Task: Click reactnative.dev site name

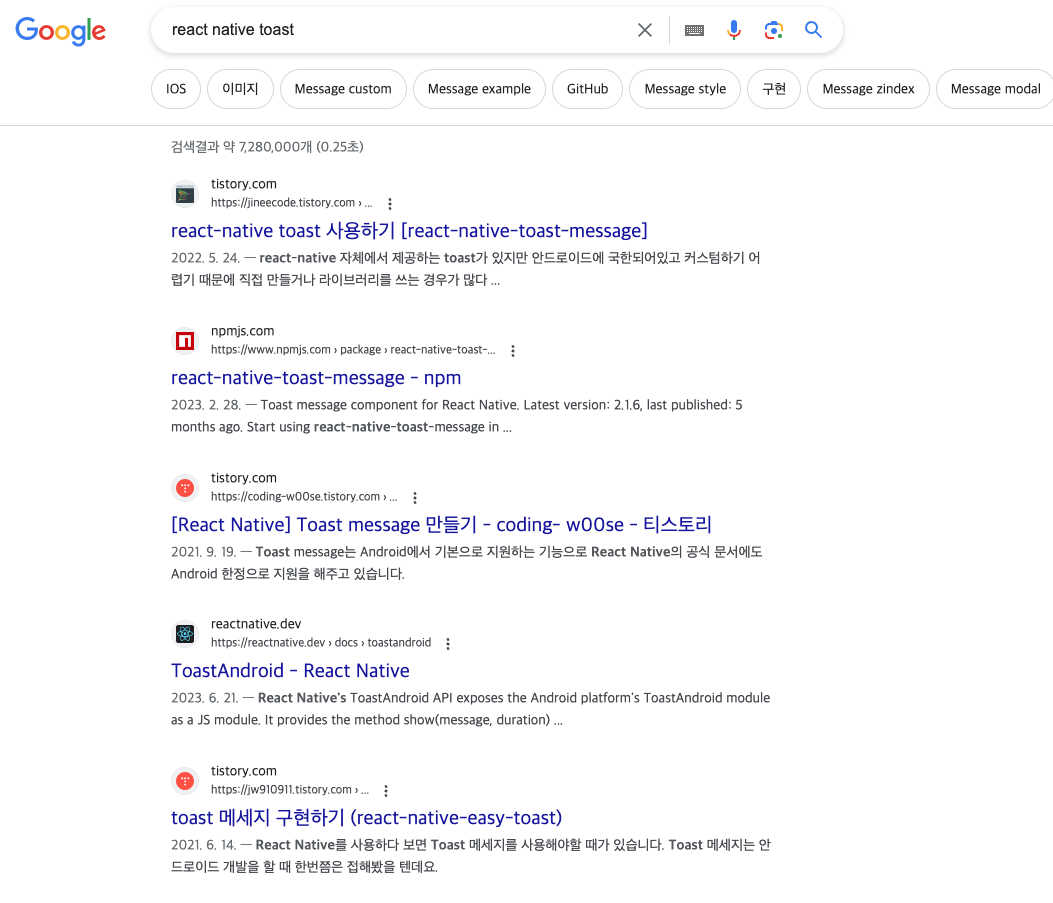Action: tap(256, 624)
